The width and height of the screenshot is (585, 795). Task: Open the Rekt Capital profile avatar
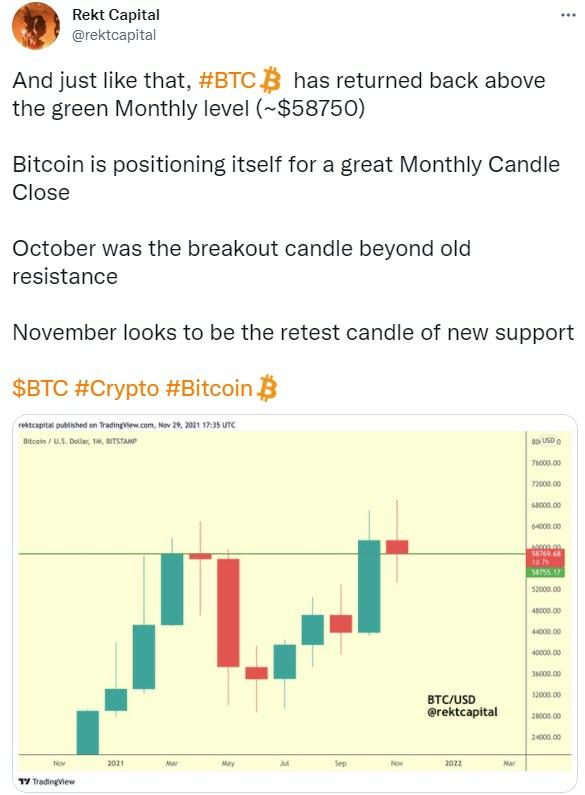click(35, 25)
